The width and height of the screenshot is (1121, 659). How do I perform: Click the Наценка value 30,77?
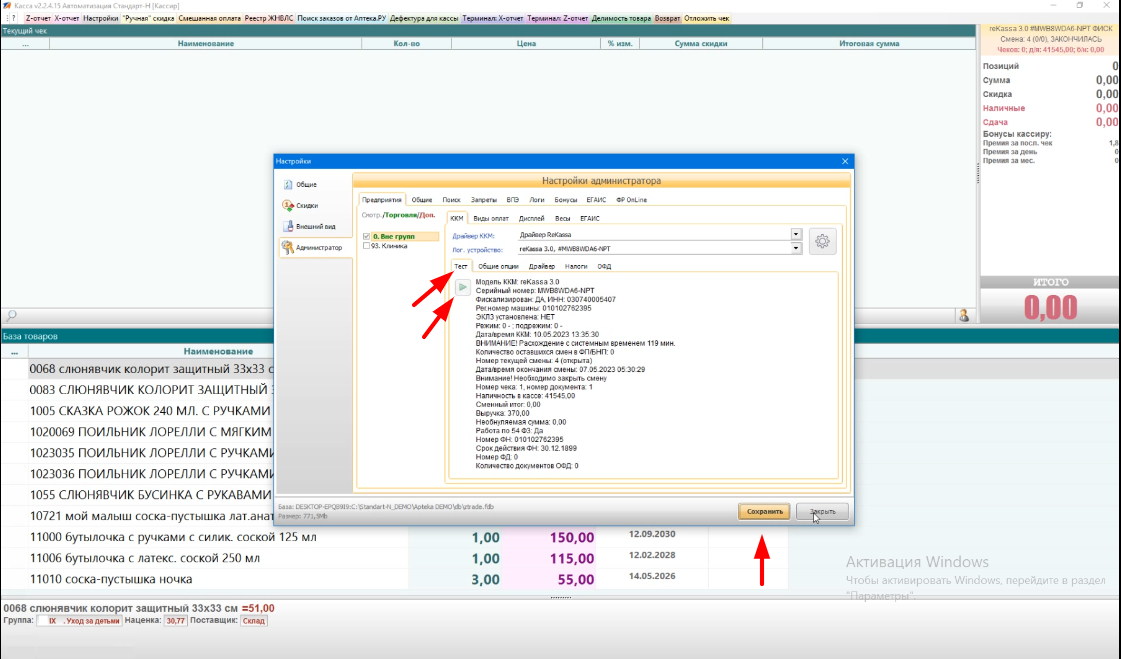point(175,621)
